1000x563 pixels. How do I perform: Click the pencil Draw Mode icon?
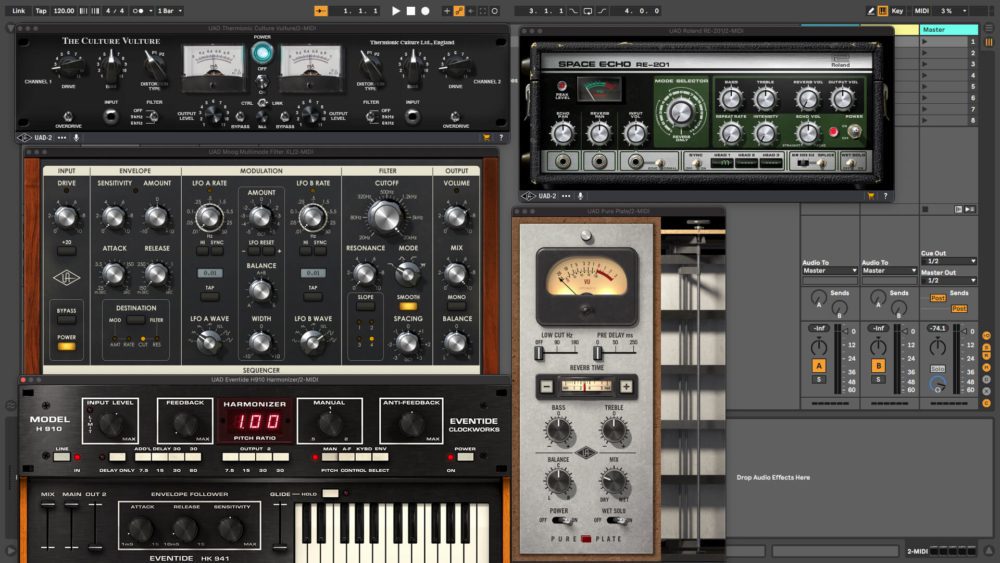click(x=868, y=10)
